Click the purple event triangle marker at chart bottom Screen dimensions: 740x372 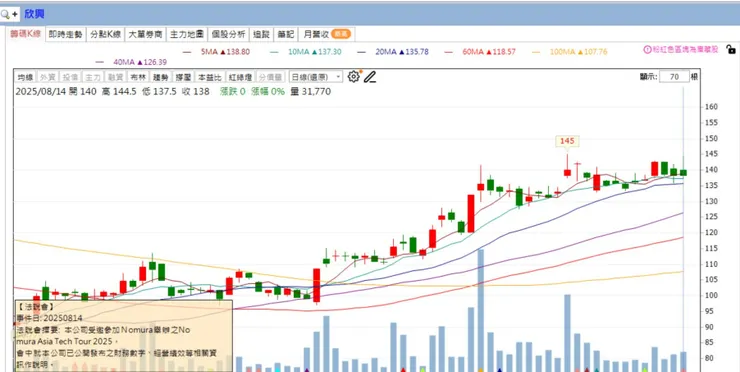click(x=306, y=370)
